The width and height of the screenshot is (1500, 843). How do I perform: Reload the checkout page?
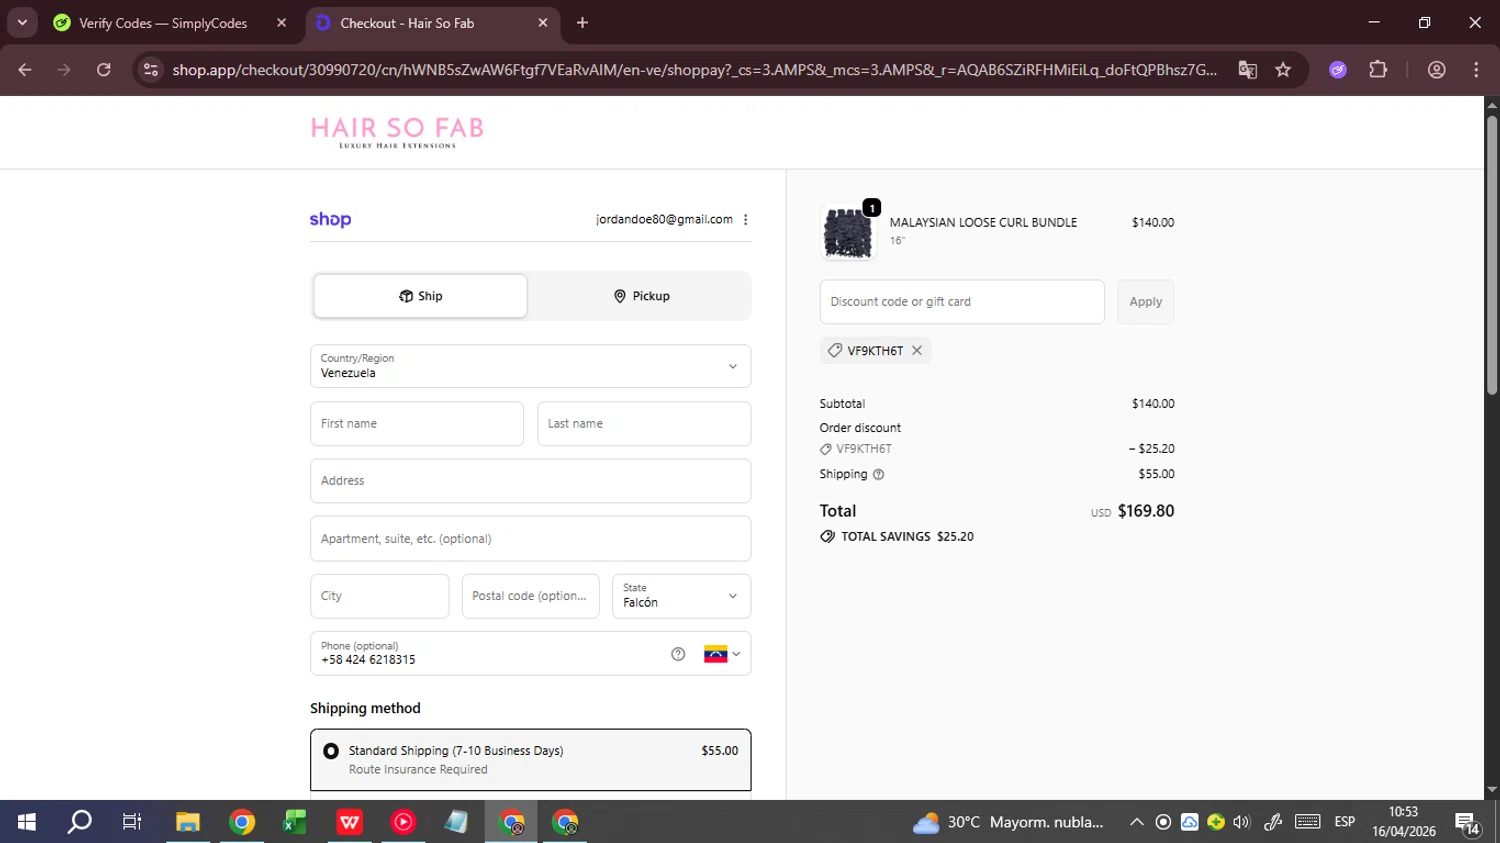click(x=104, y=70)
